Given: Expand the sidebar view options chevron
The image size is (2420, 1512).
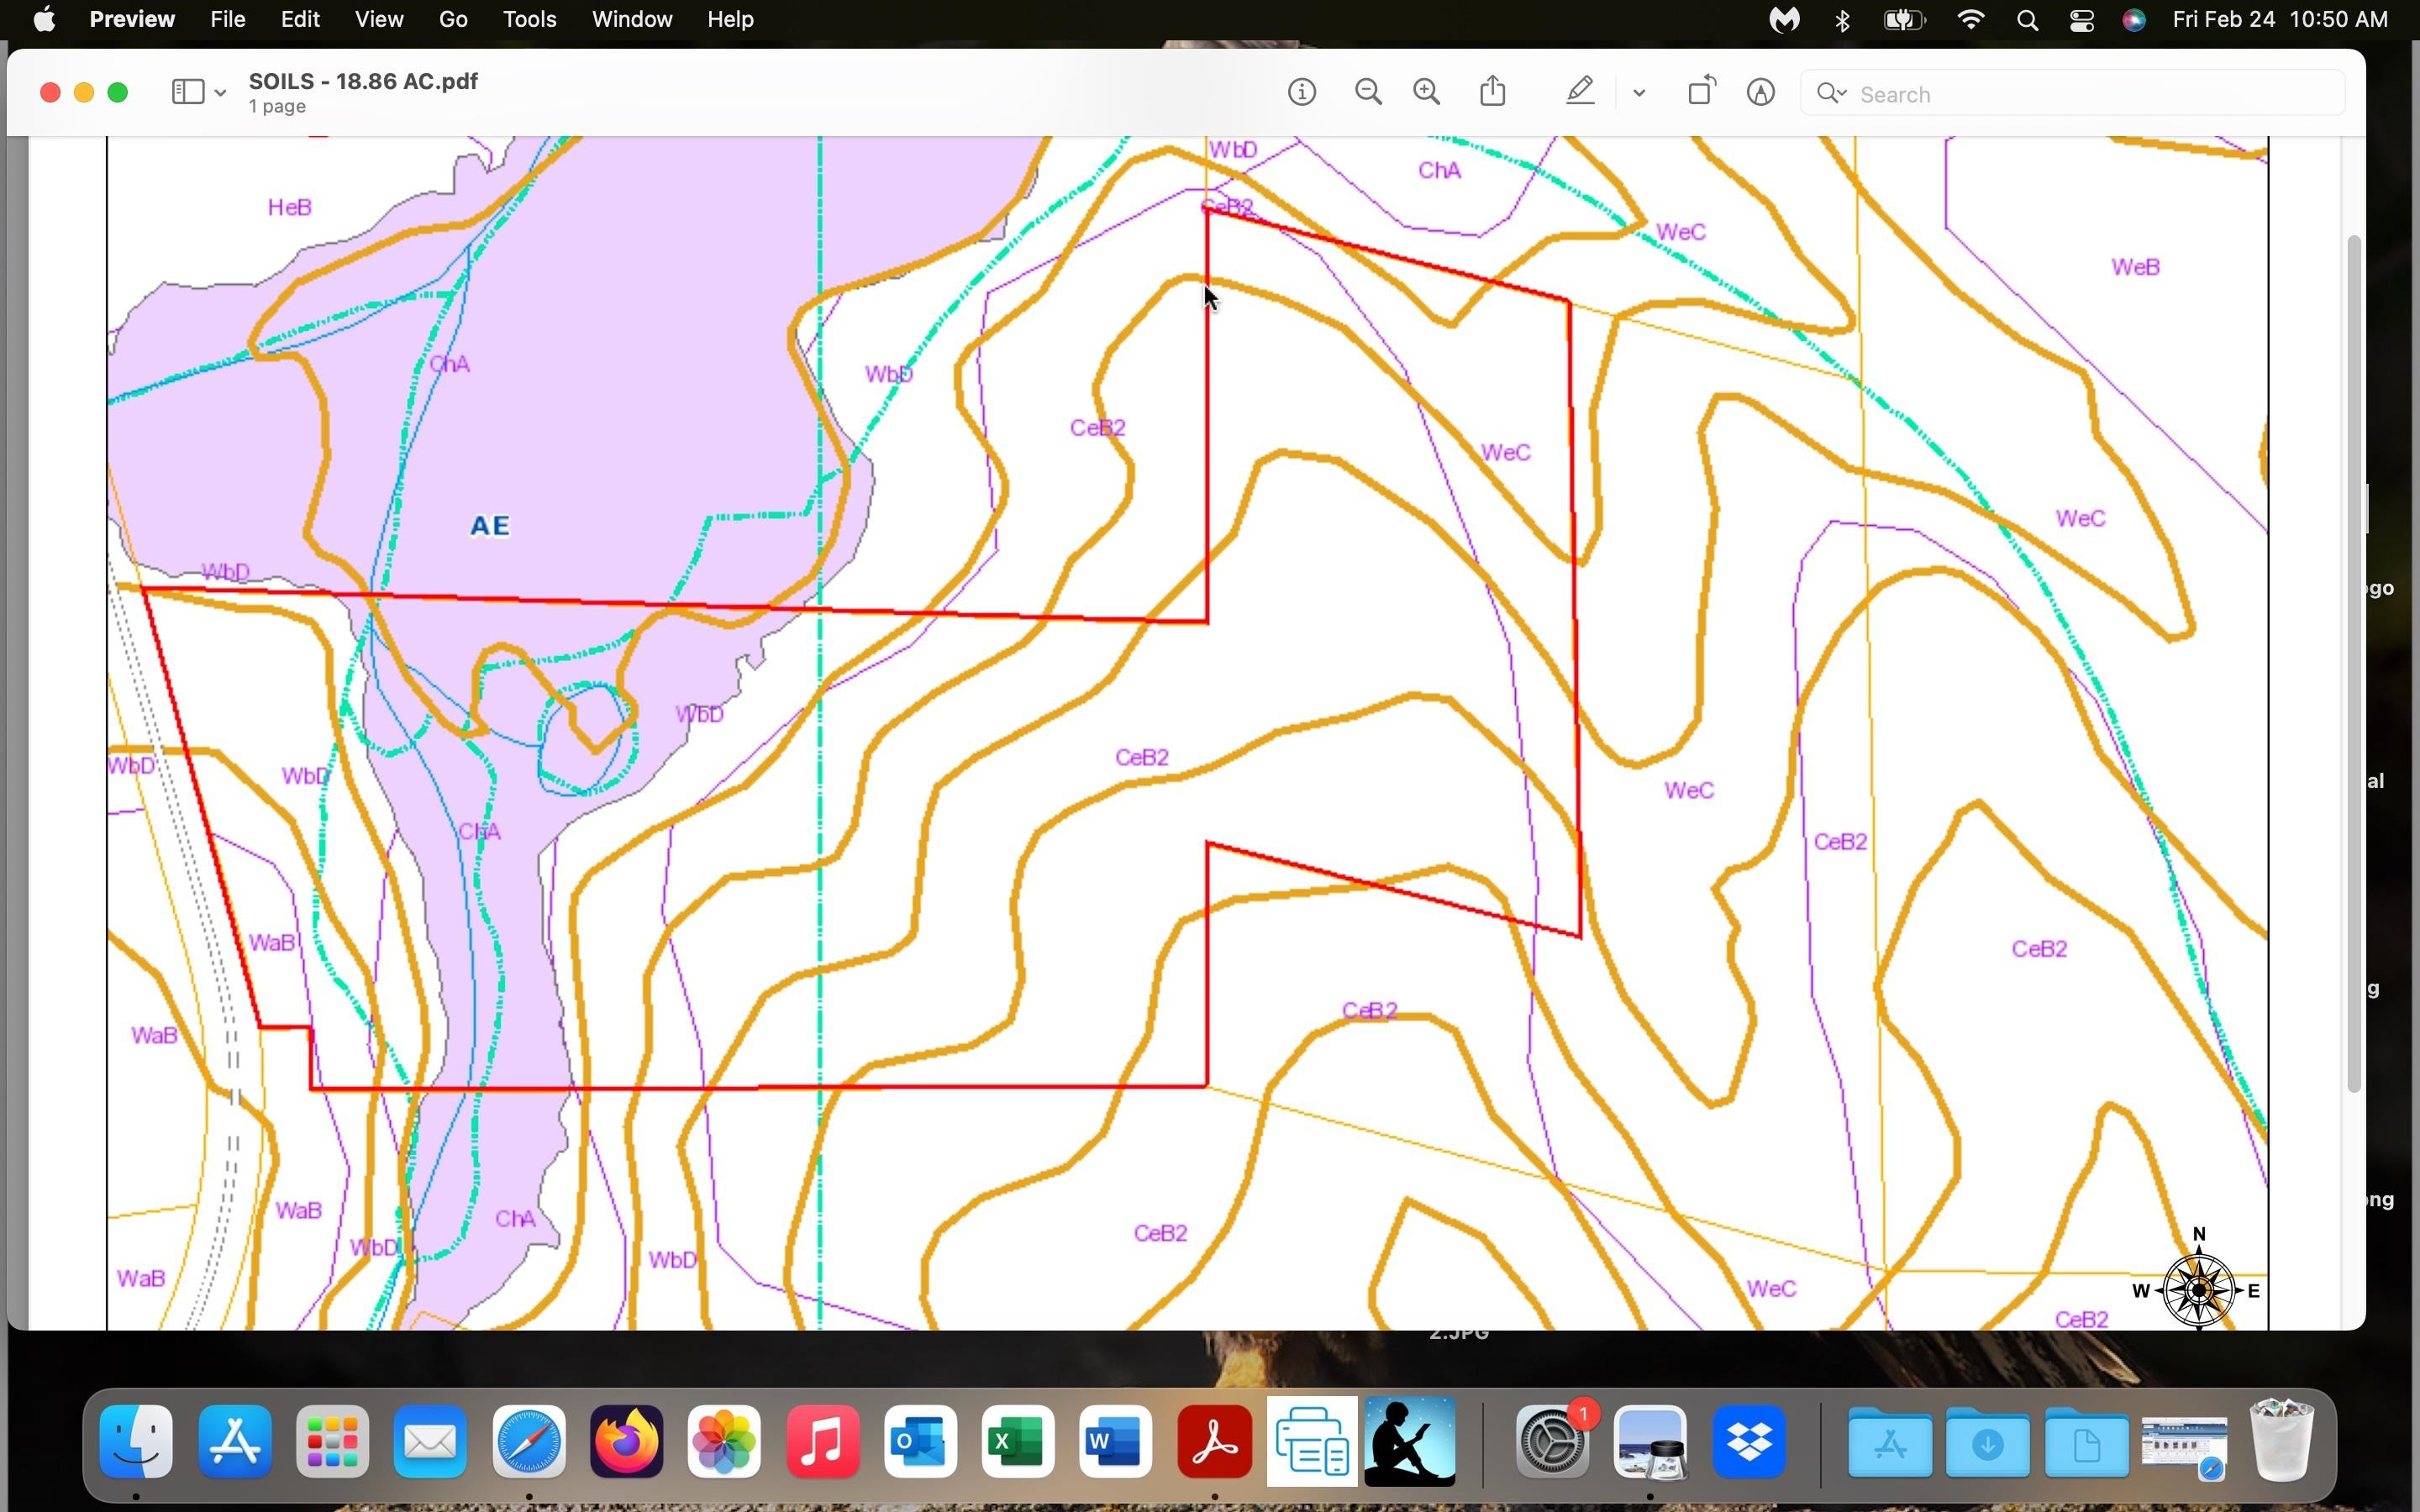Looking at the screenshot, I should pos(220,93).
